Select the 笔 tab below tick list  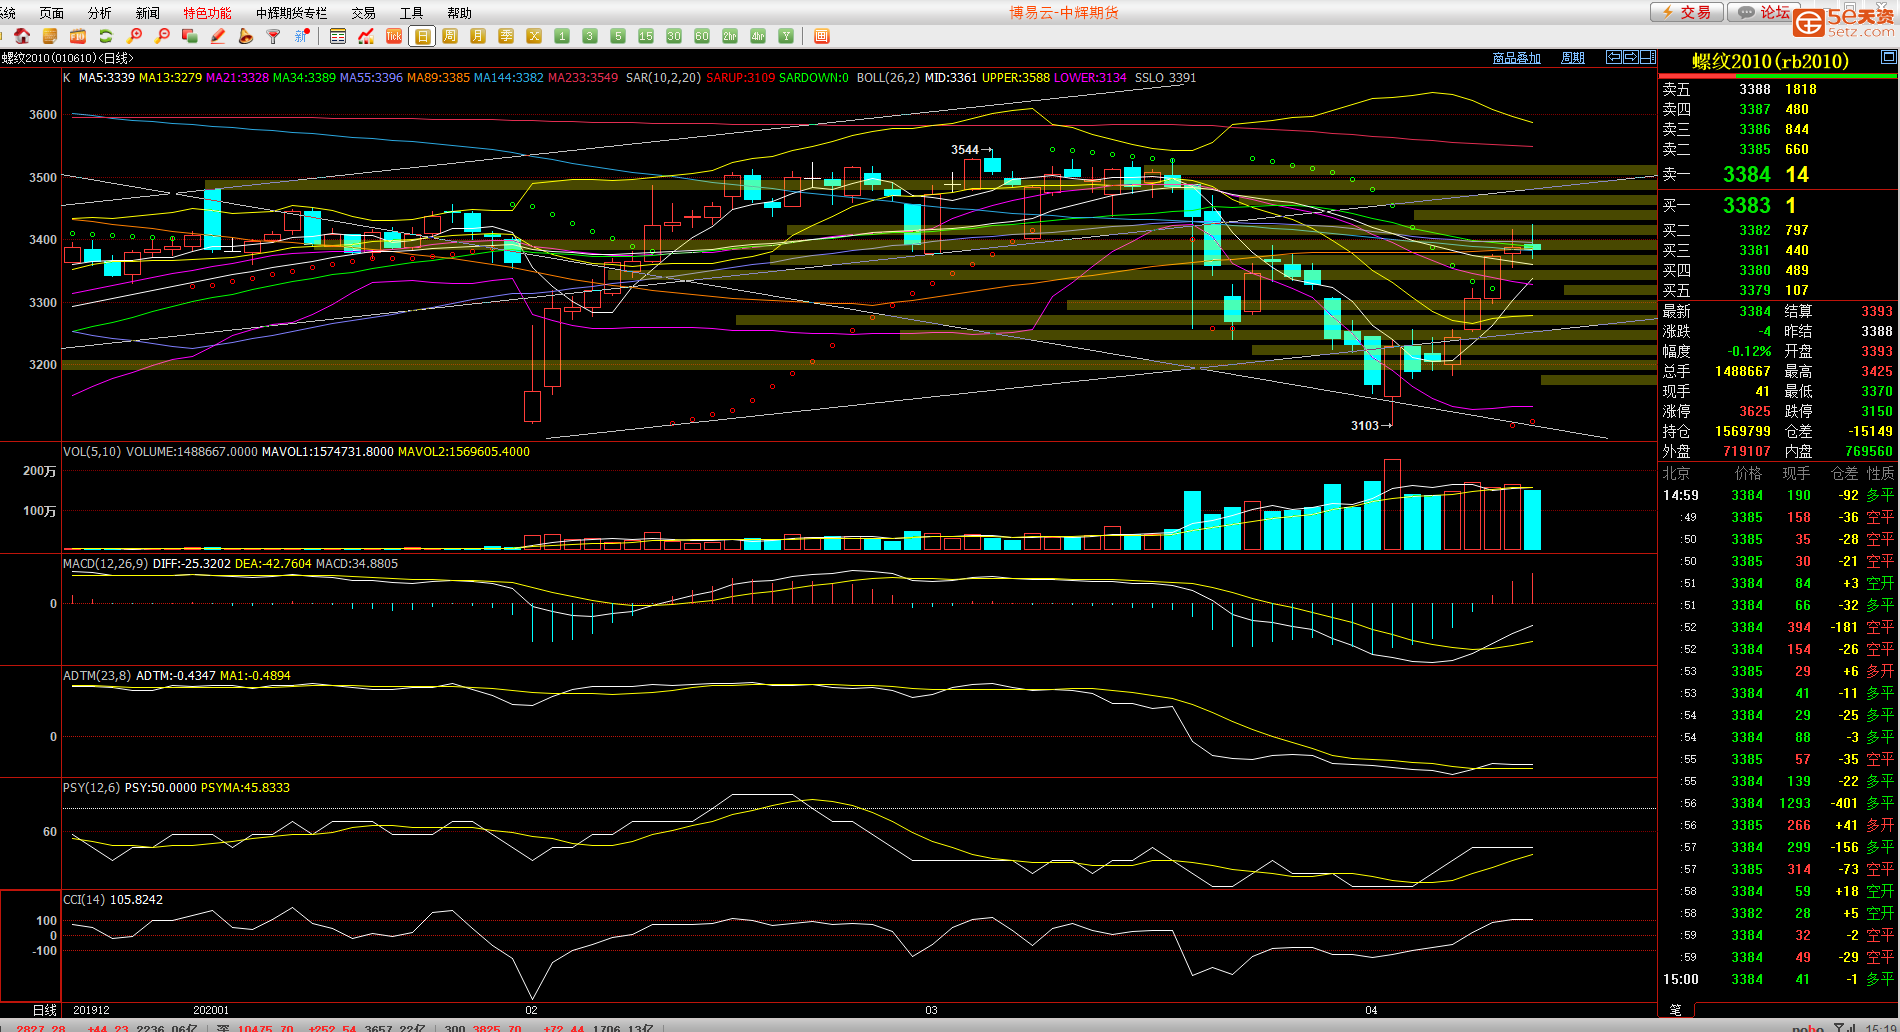click(1676, 1010)
